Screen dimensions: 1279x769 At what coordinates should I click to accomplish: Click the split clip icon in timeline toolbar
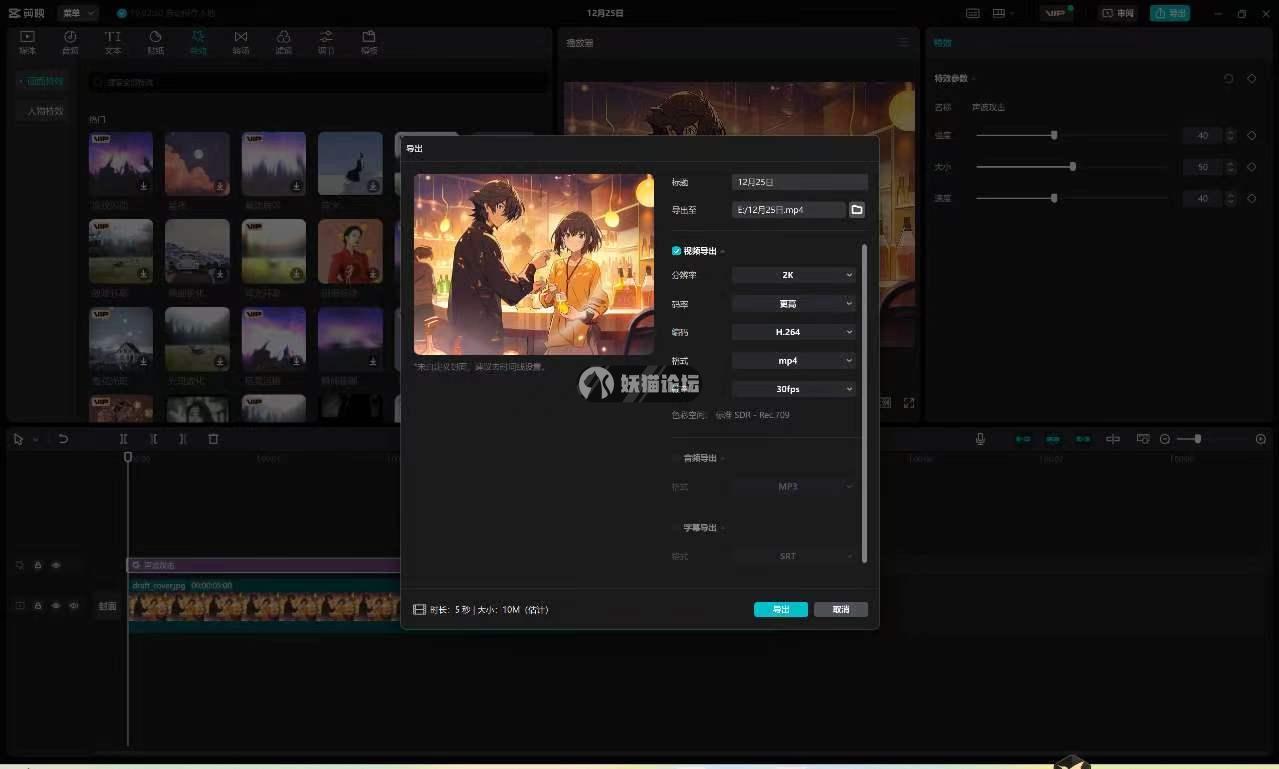point(124,439)
